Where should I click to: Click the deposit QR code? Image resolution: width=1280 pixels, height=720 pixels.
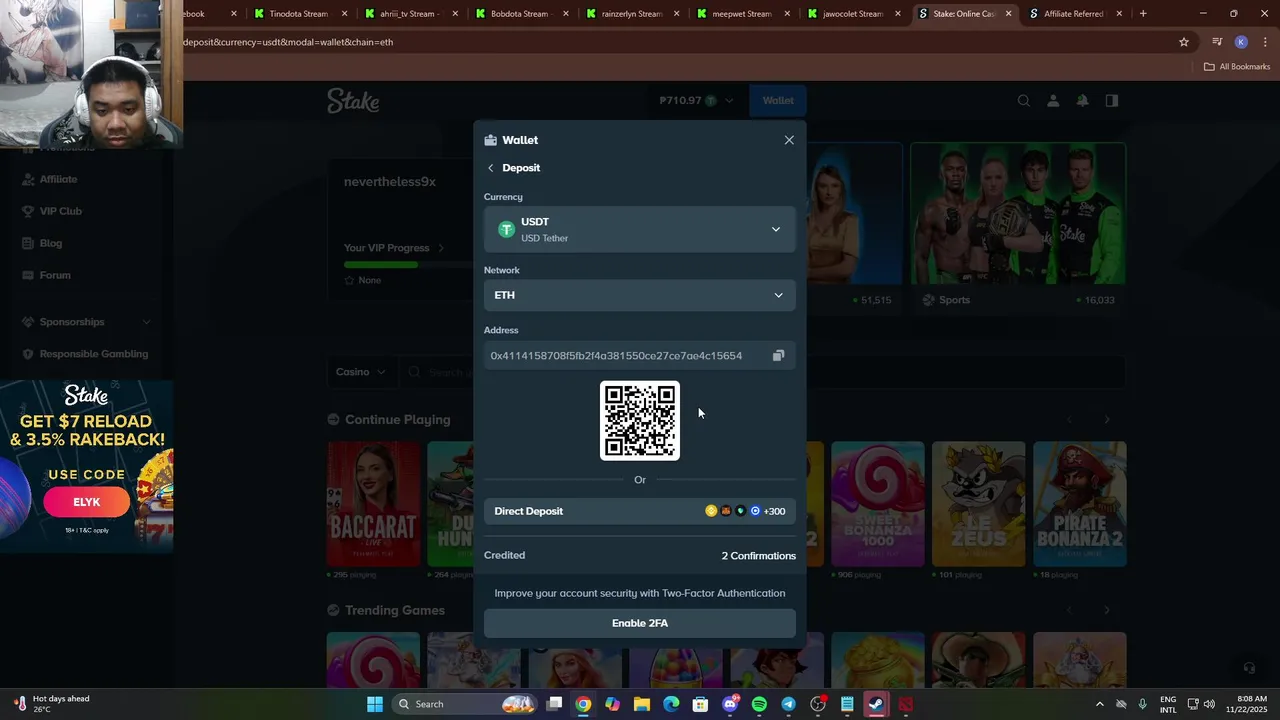tap(640, 421)
